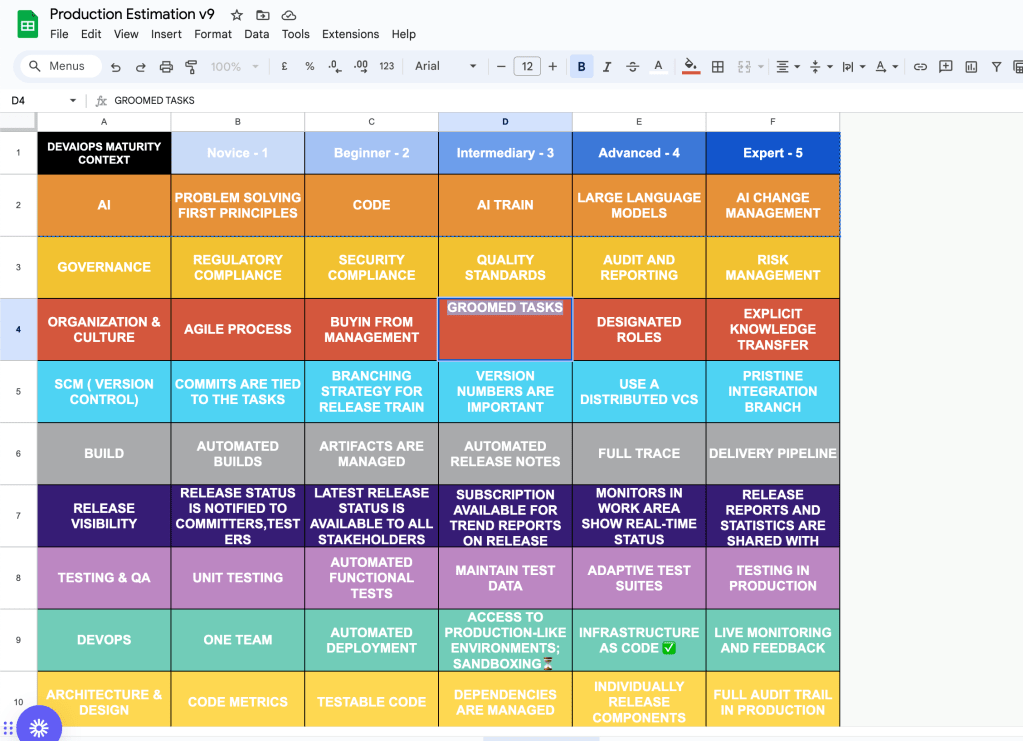1023x741 pixels.
Task: Toggle strikethrough formatting
Action: [x=632, y=67]
